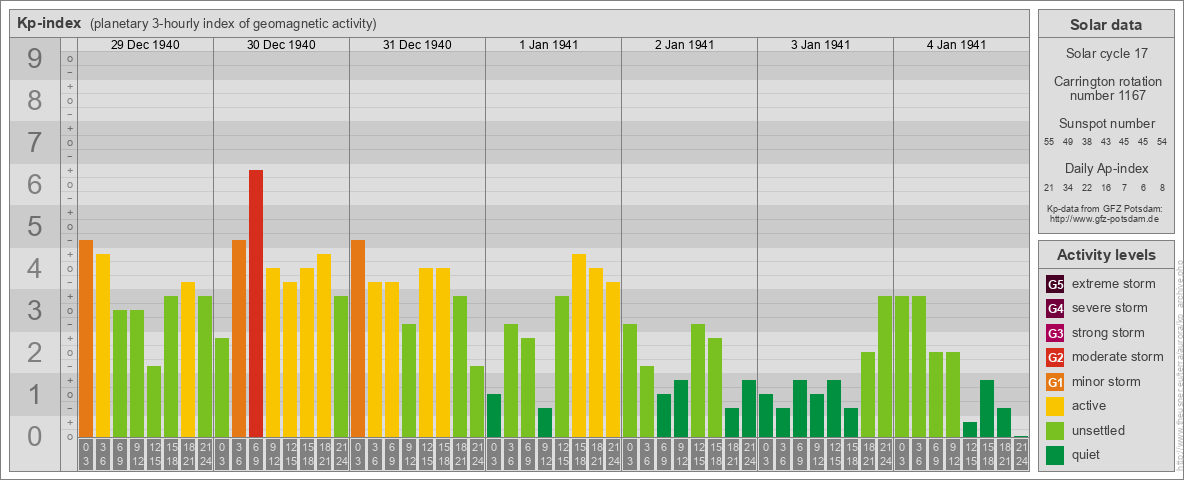This screenshot has height=480, width=1184.
Task: Click the 15-18 hour label under 1 Jan 1941
Action: pyautogui.click(x=579, y=454)
